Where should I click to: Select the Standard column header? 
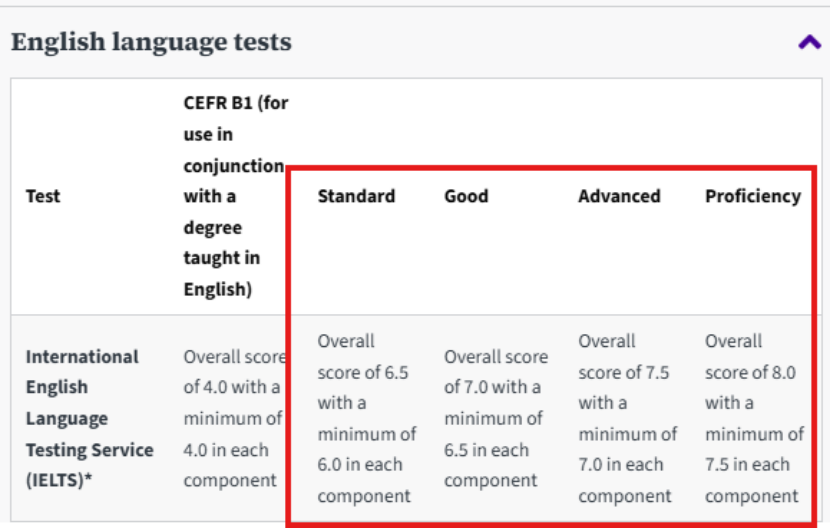[356, 196]
